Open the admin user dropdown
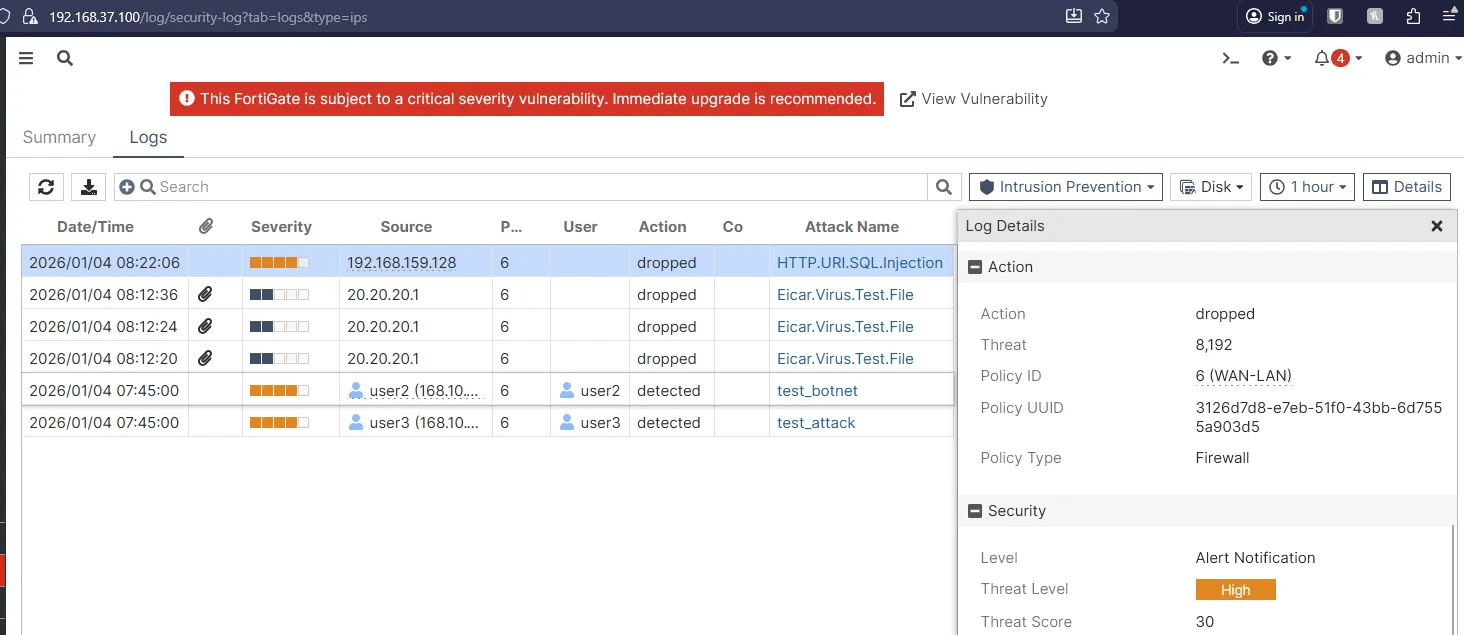This screenshot has width=1464, height=635. (1421, 58)
